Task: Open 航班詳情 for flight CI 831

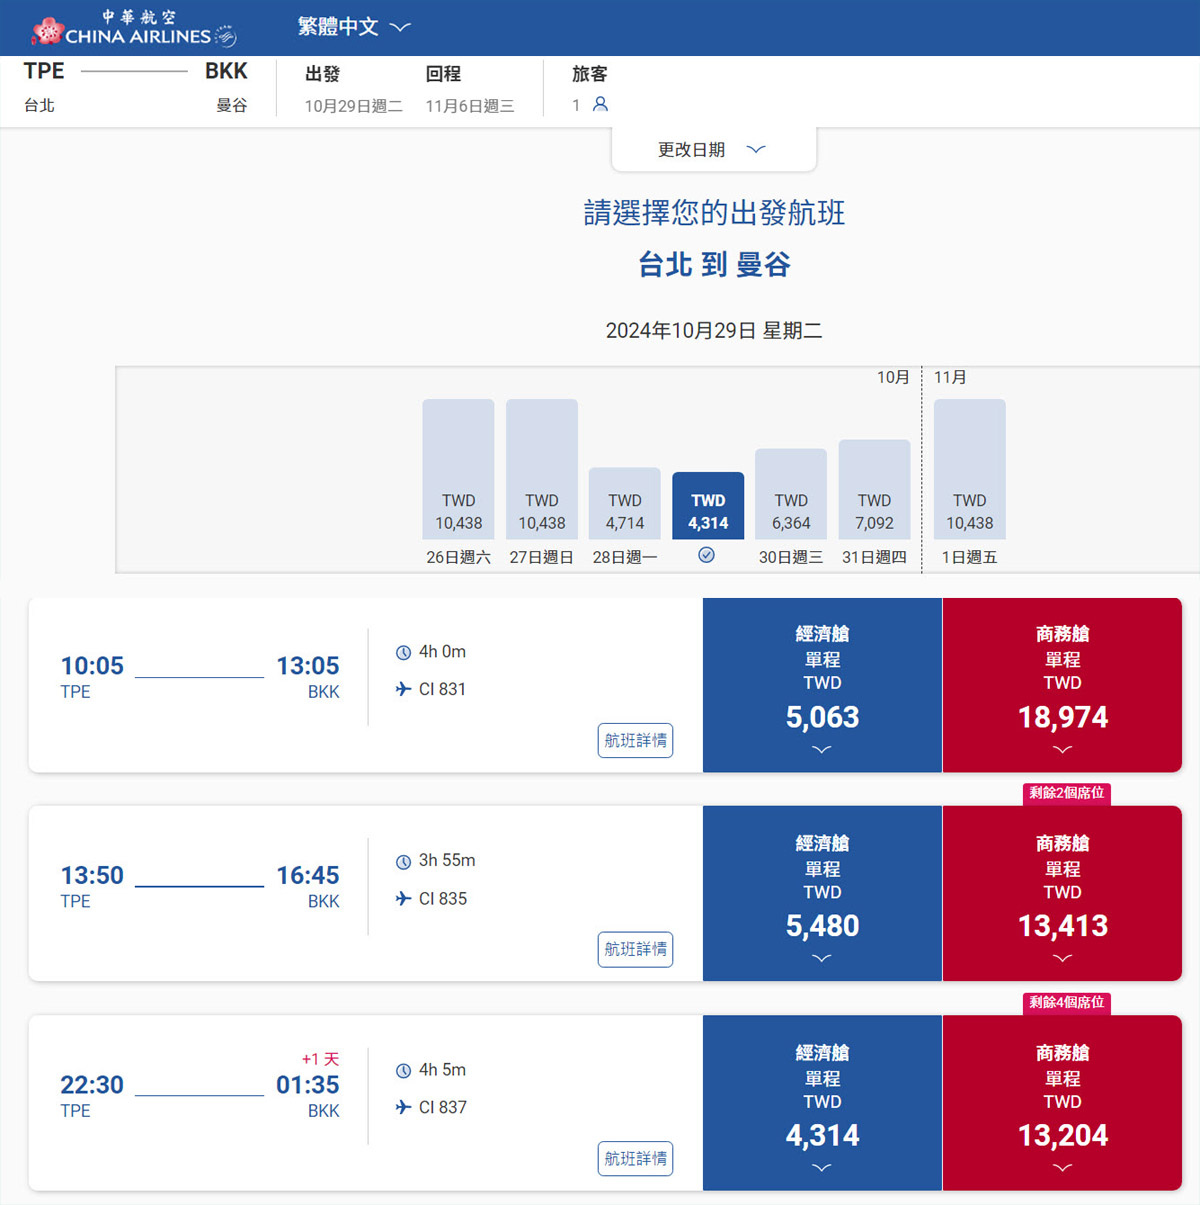Action: pyautogui.click(x=635, y=740)
